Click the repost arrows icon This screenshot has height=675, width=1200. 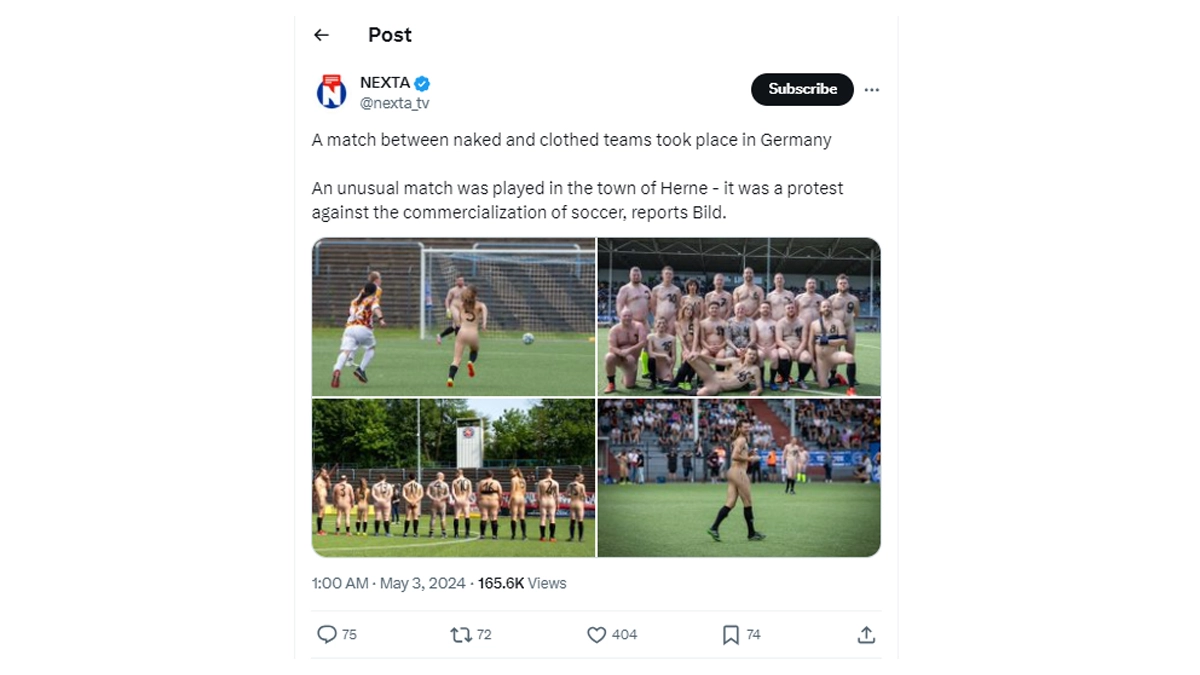461,634
